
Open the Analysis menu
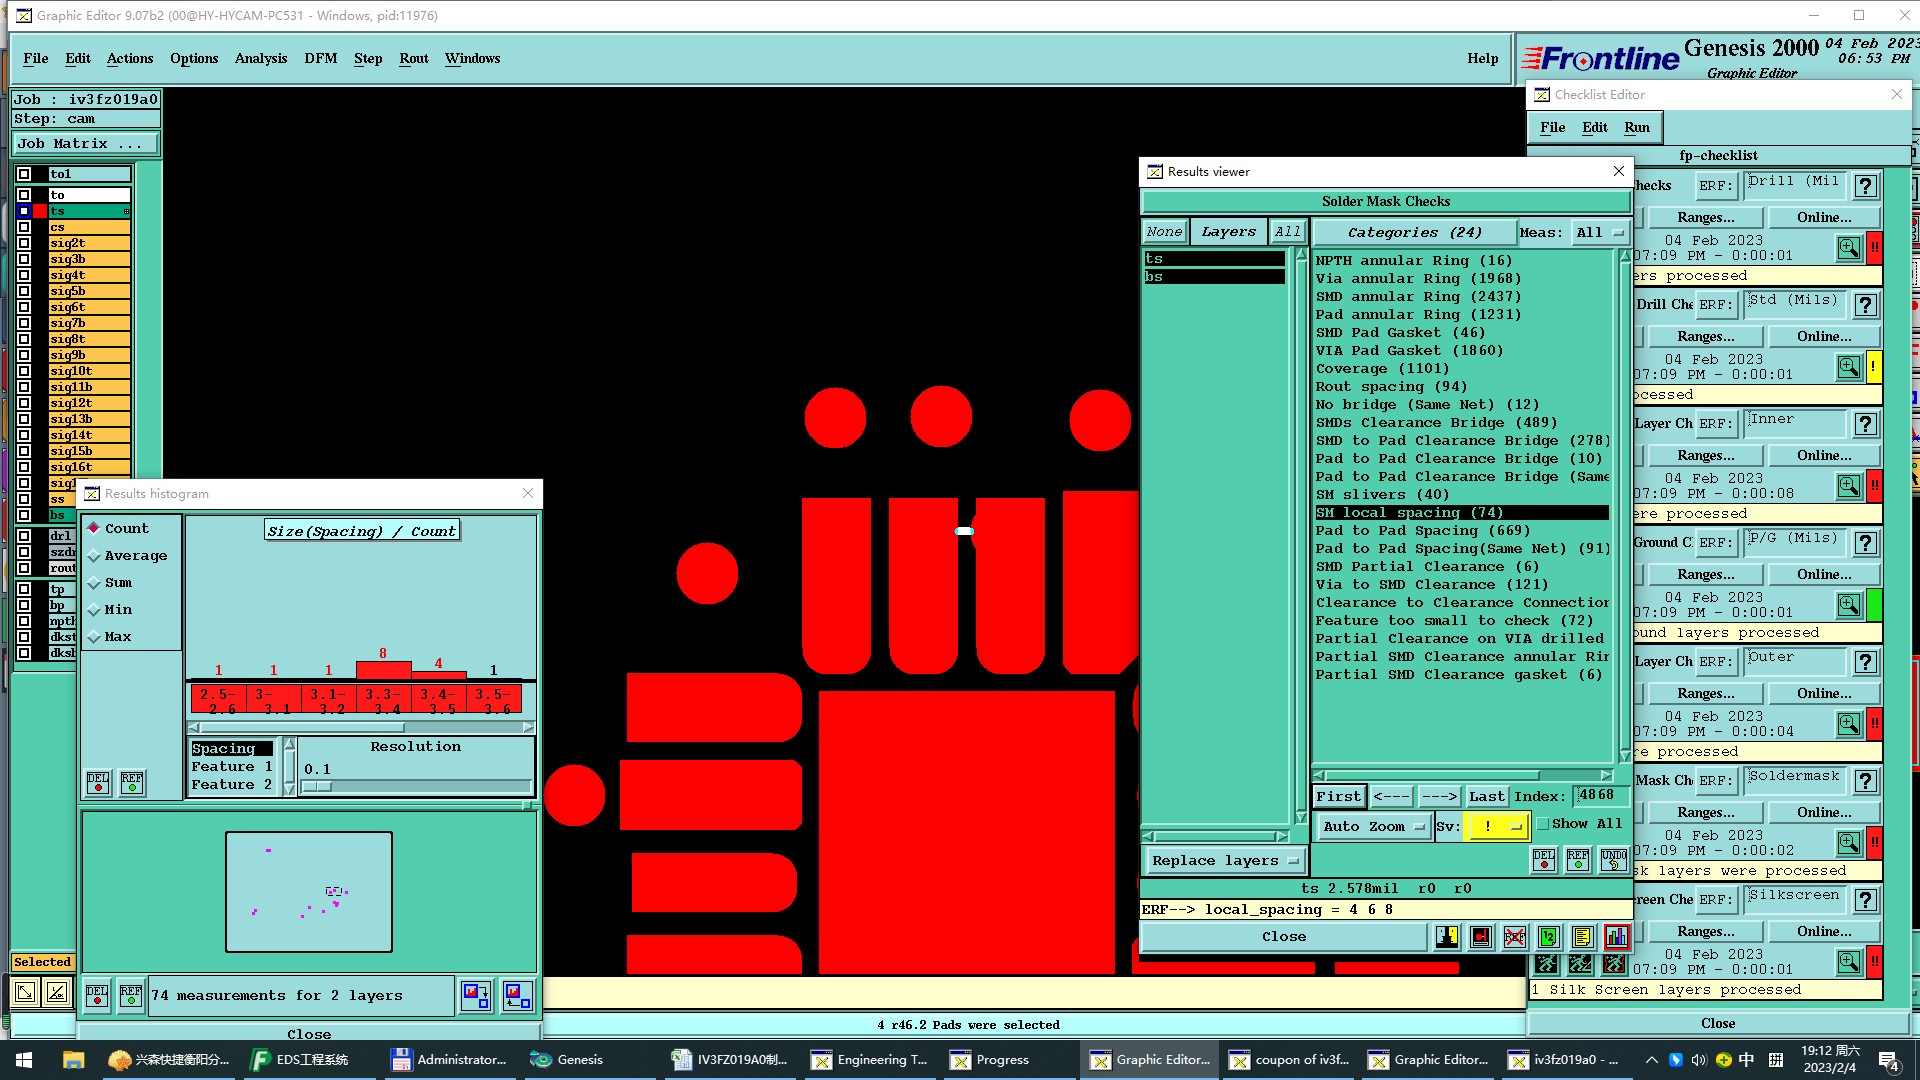point(261,59)
